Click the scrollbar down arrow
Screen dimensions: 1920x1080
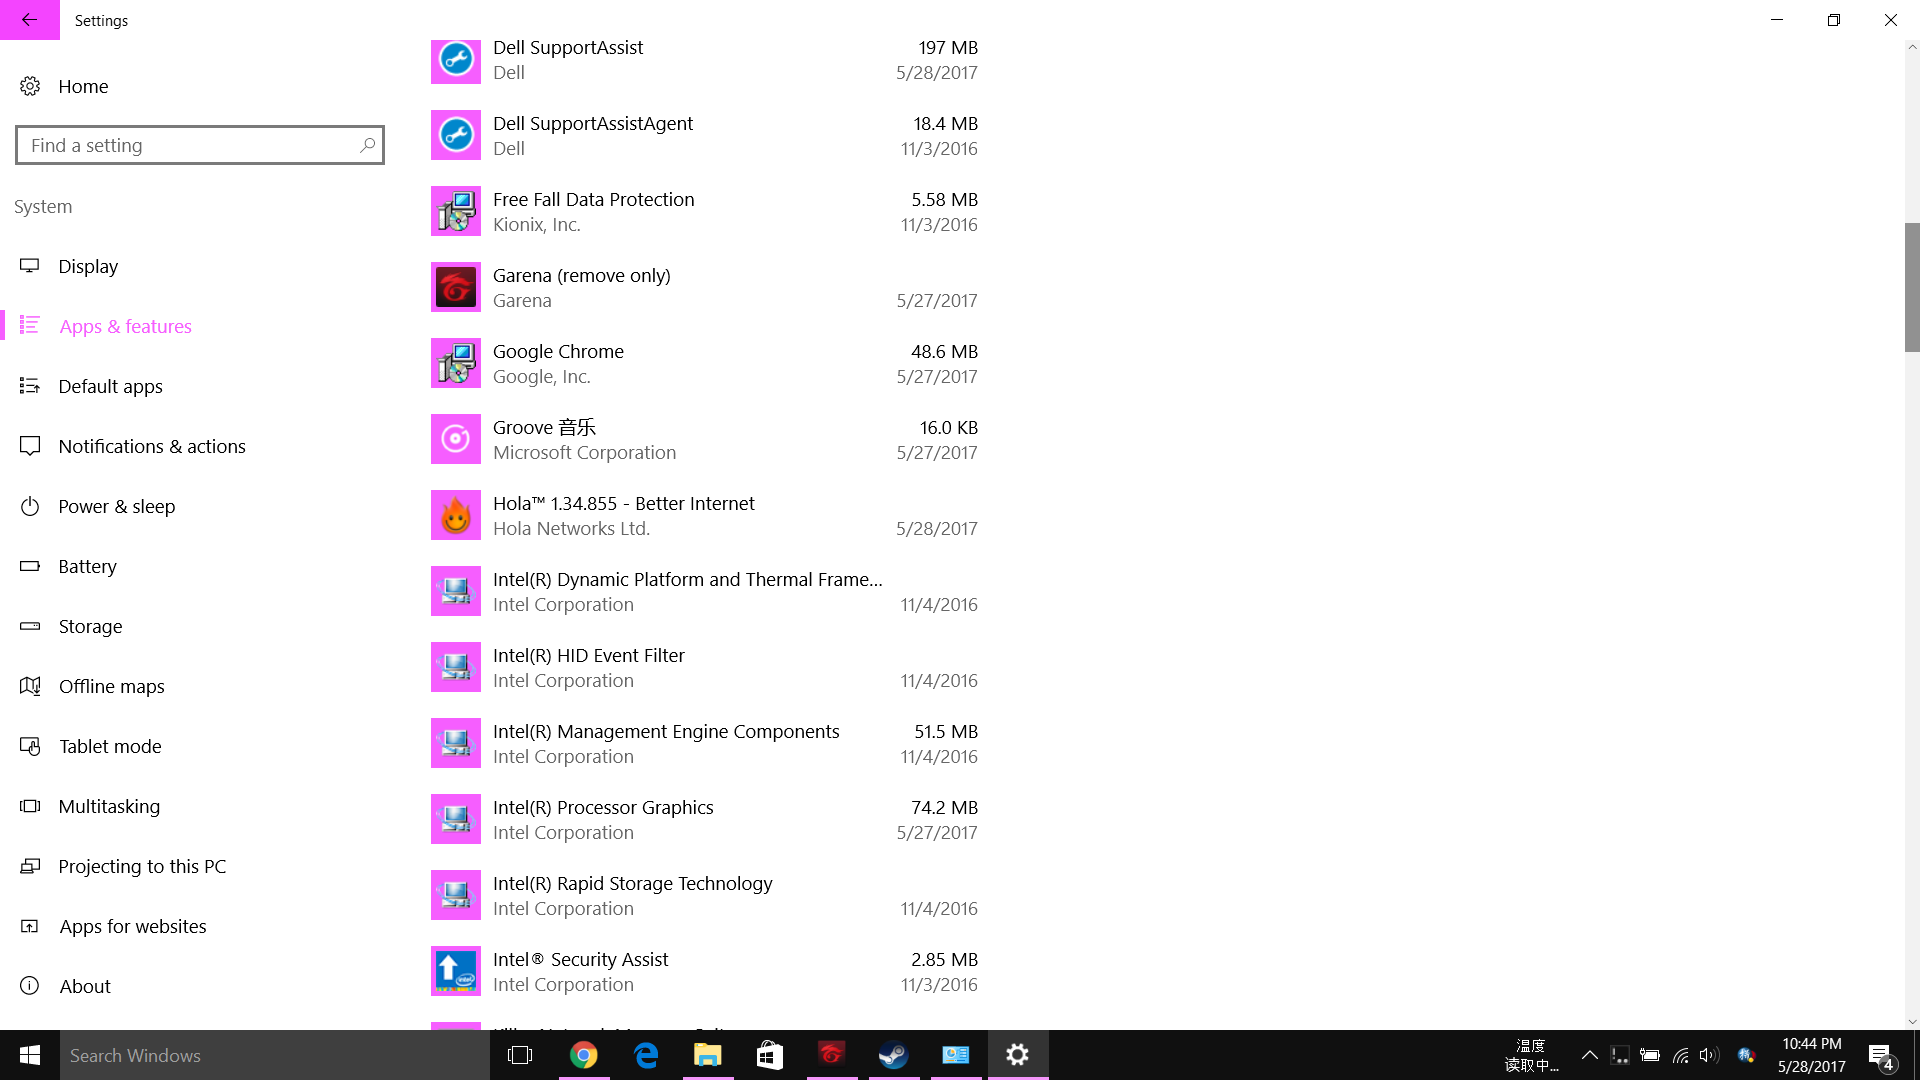click(1912, 1022)
